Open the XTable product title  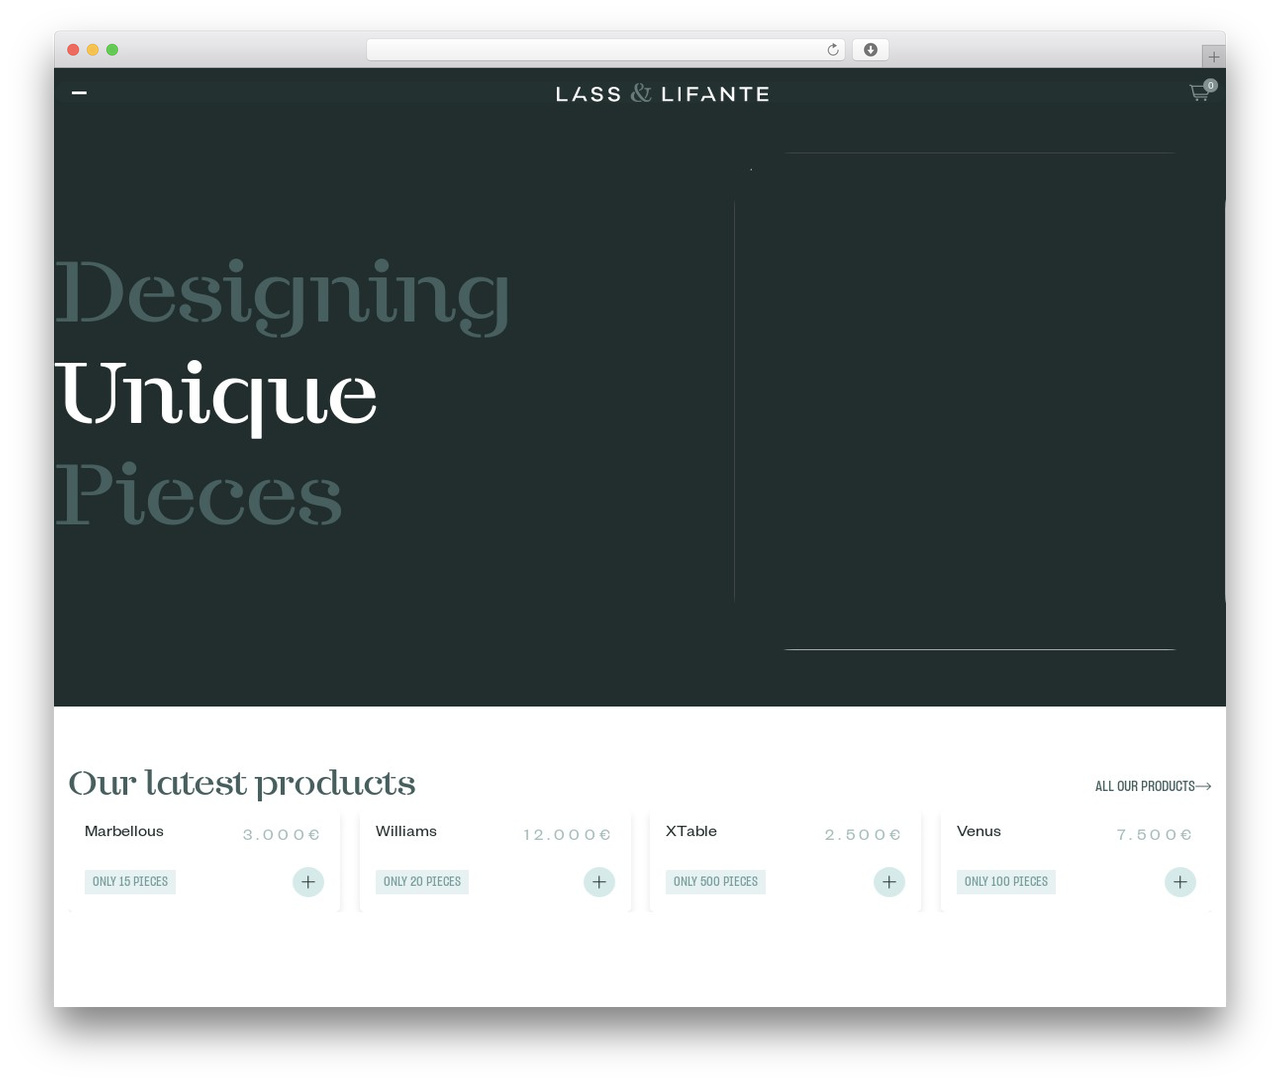tap(691, 831)
